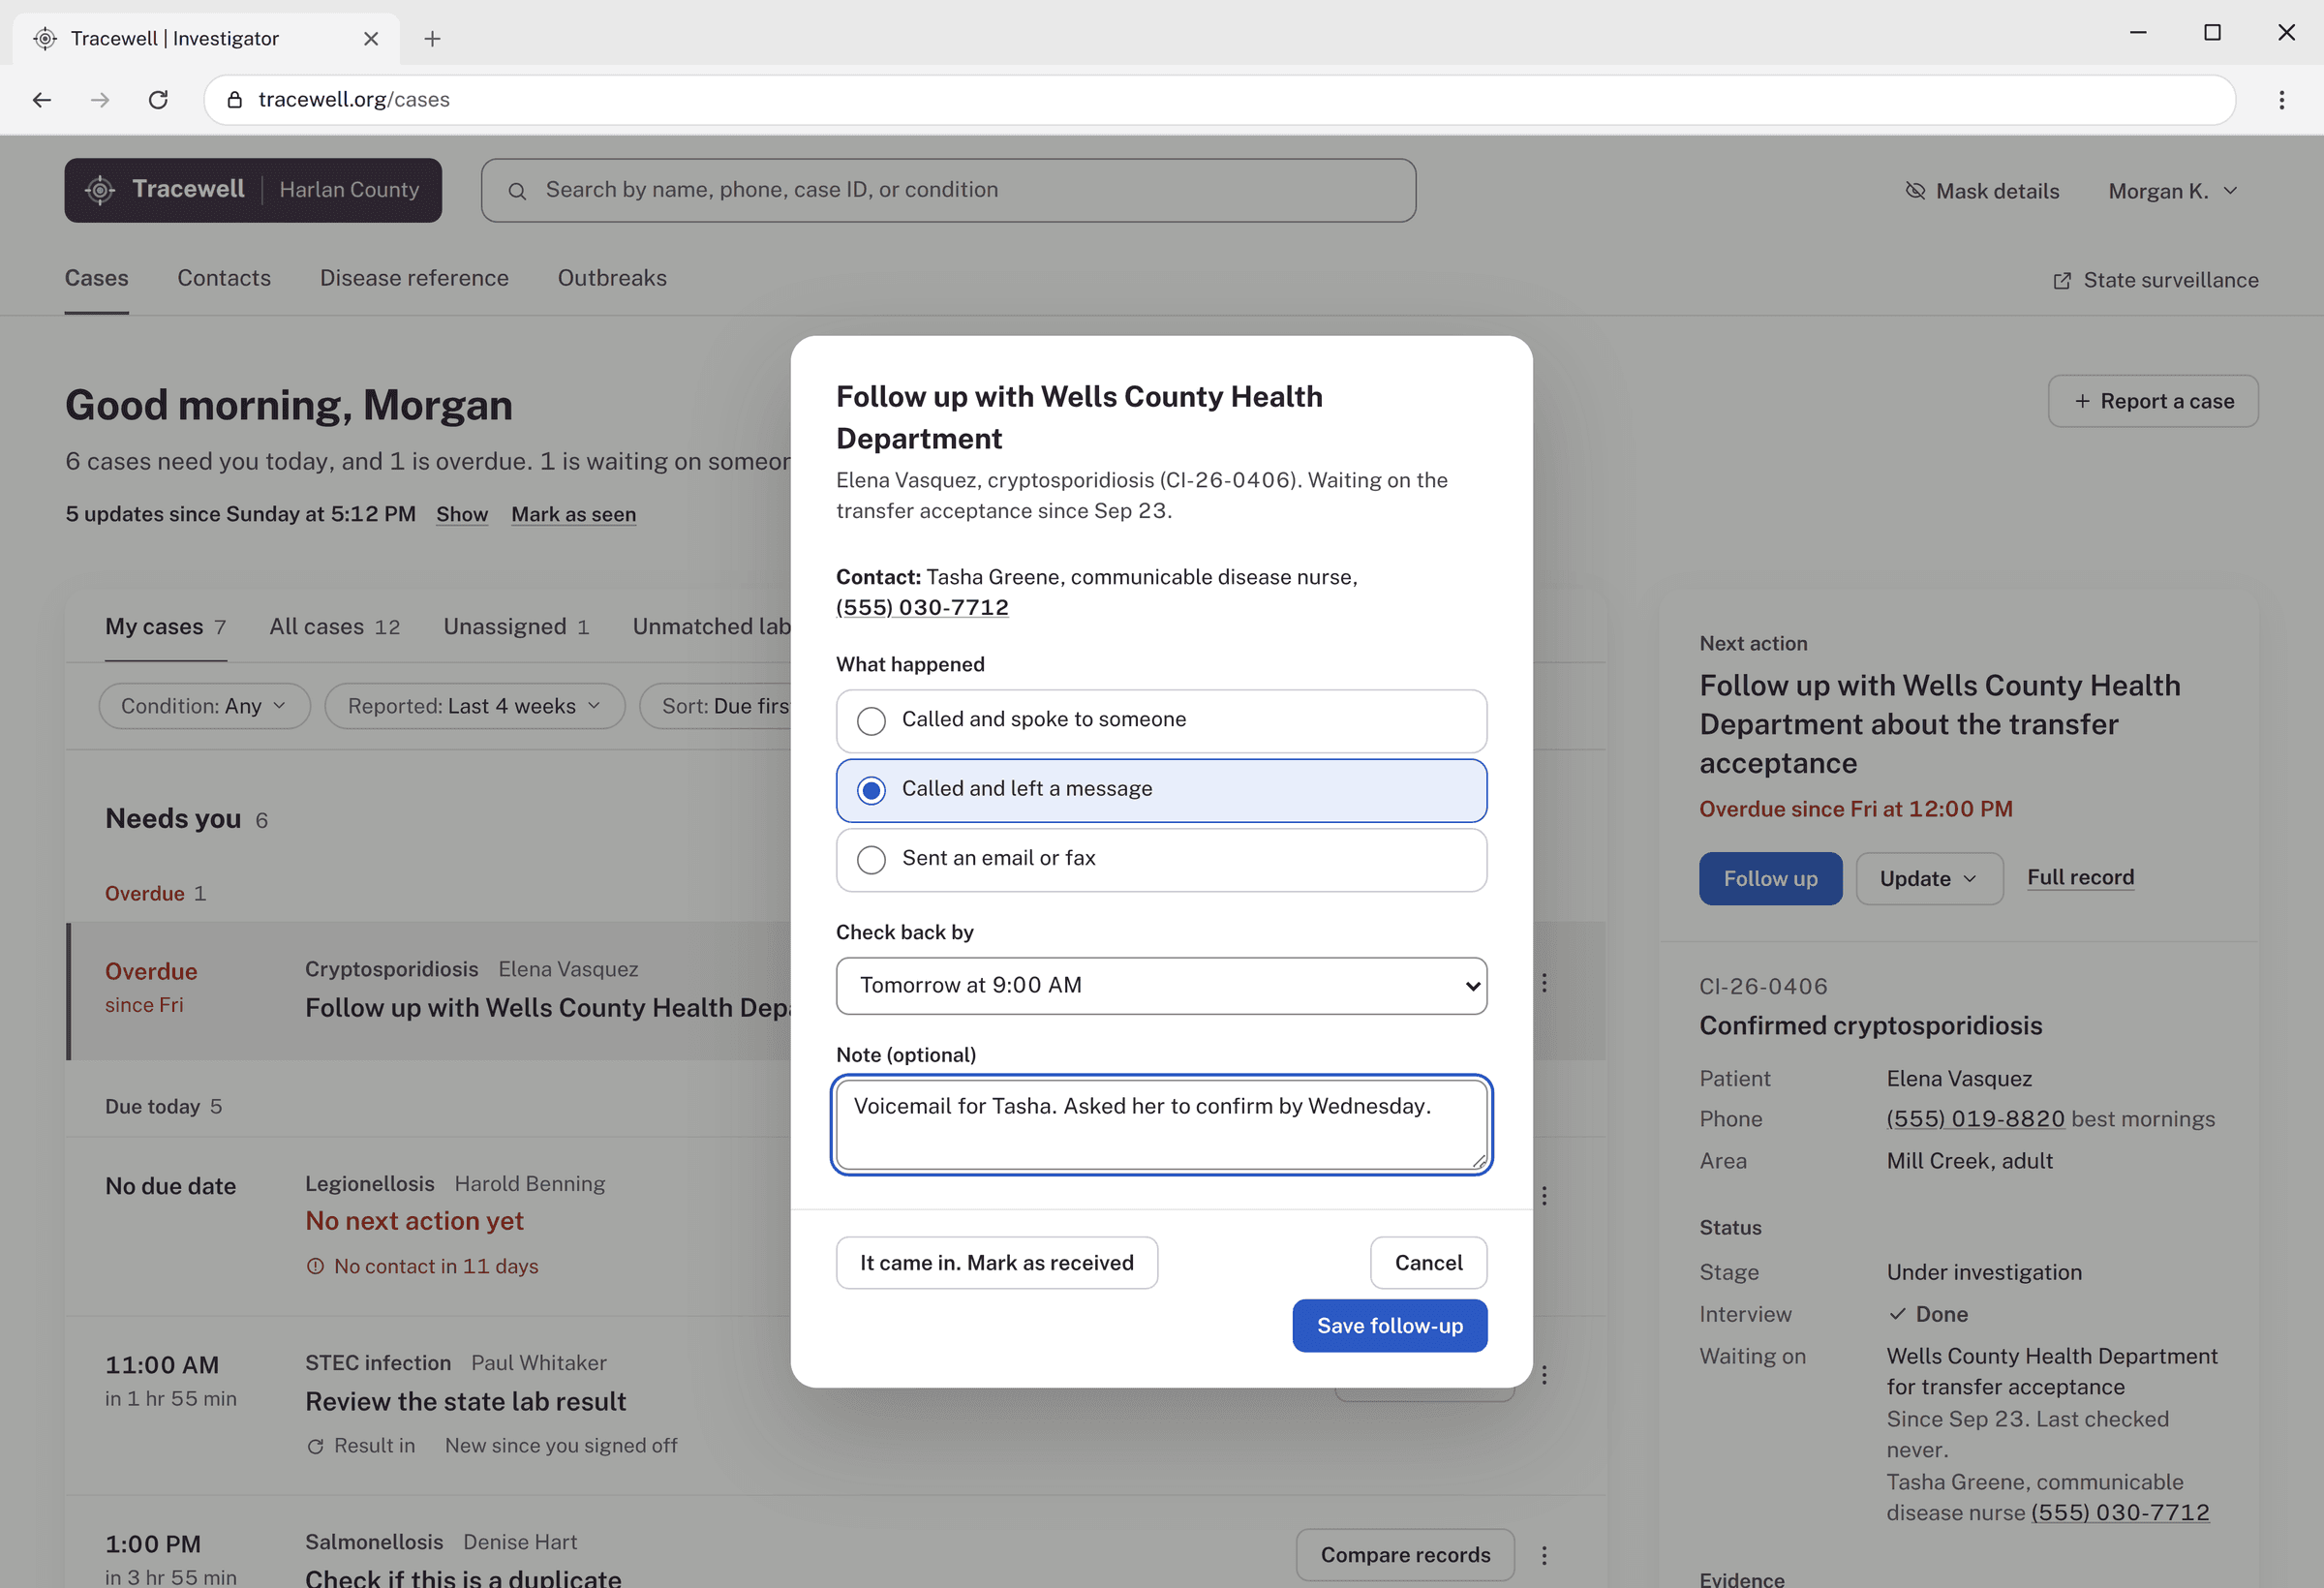2324x1588 pixels.
Task: Click Tasha Greene's phone link in dialog
Action: pyautogui.click(x=922, y=608)
